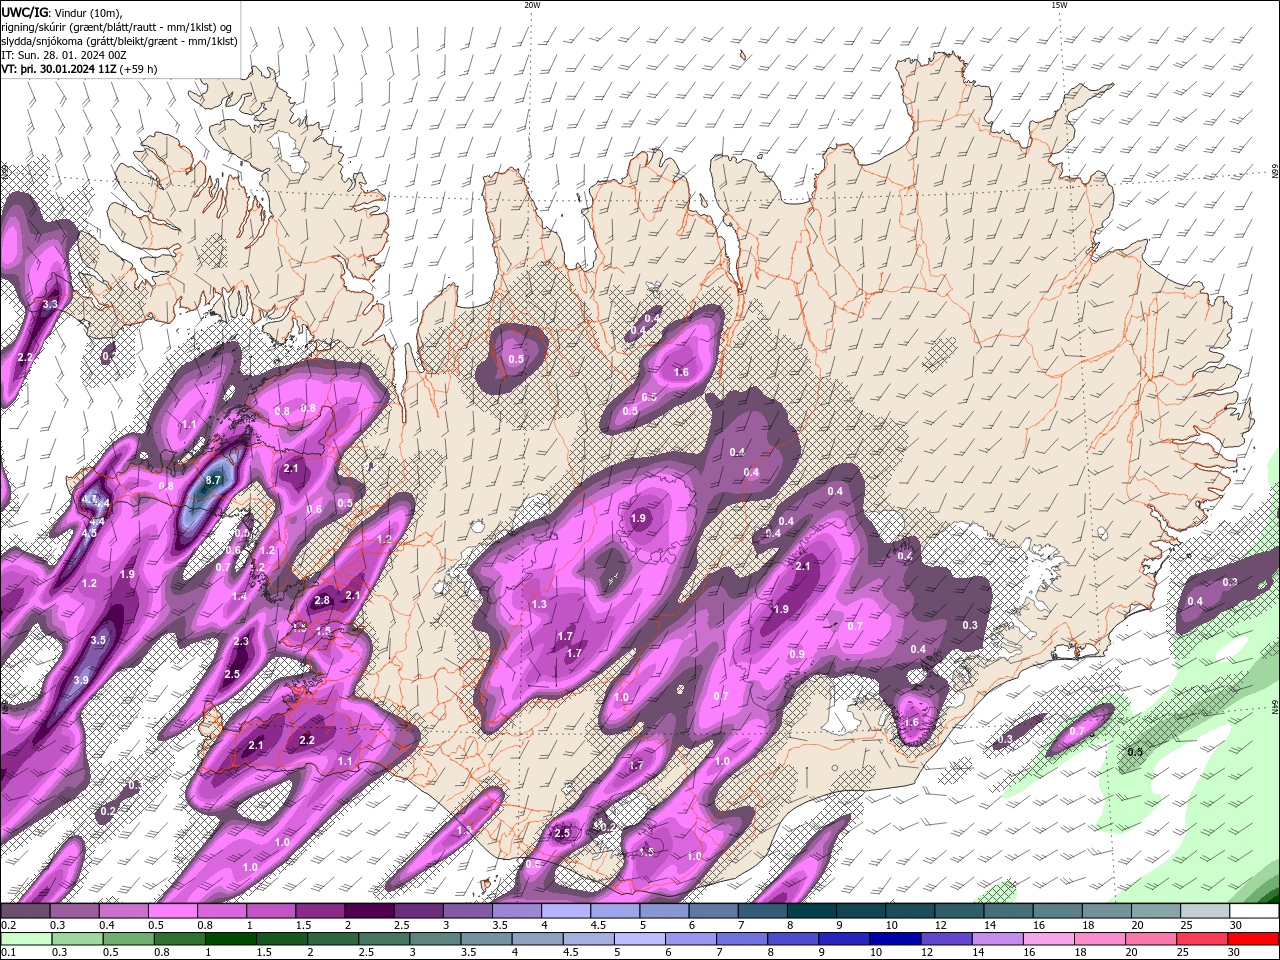Select the snow legend swatch labeled 1.5
Image resolution: width=1280 pixels, height=960 pixels.
[319, 911]
